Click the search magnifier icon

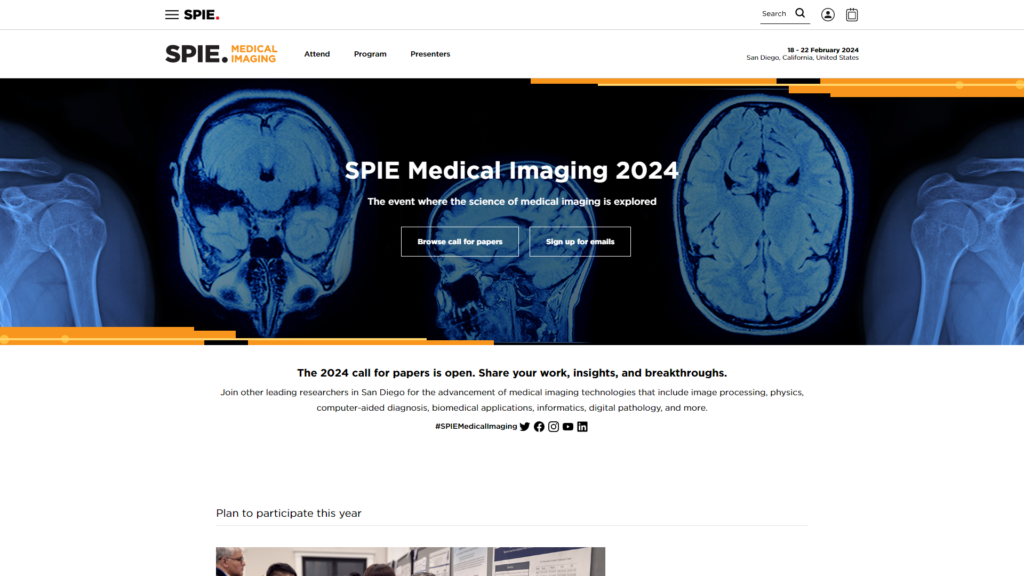[800, 13]
